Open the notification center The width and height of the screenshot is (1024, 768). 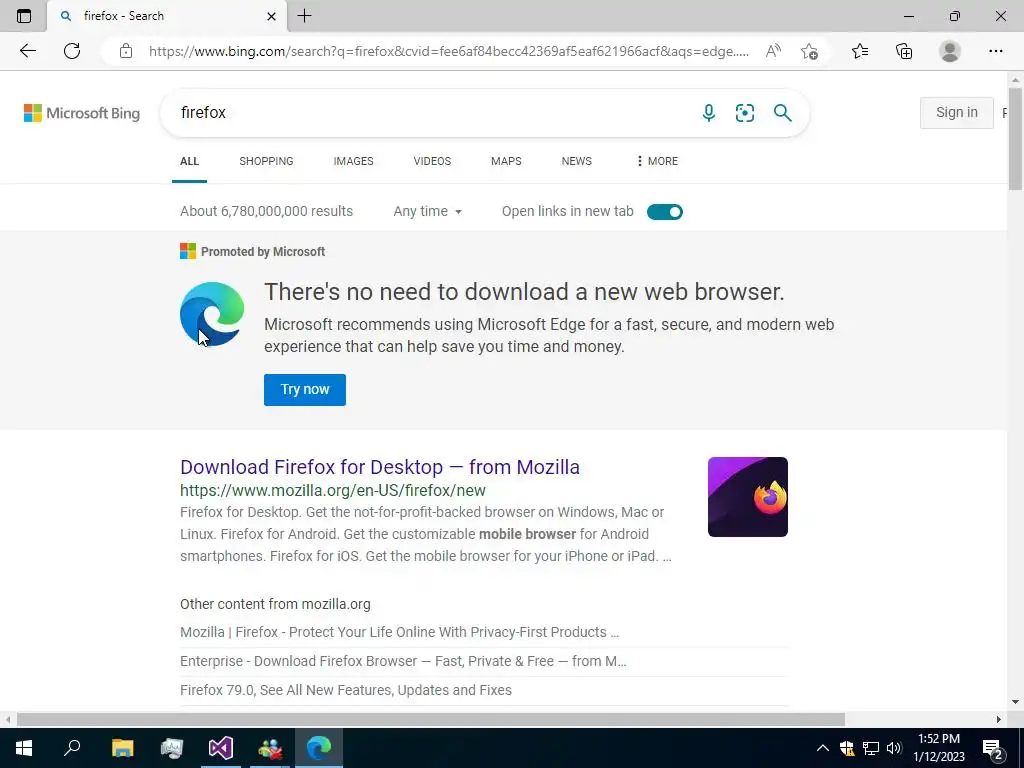click(x=993, y=748)
